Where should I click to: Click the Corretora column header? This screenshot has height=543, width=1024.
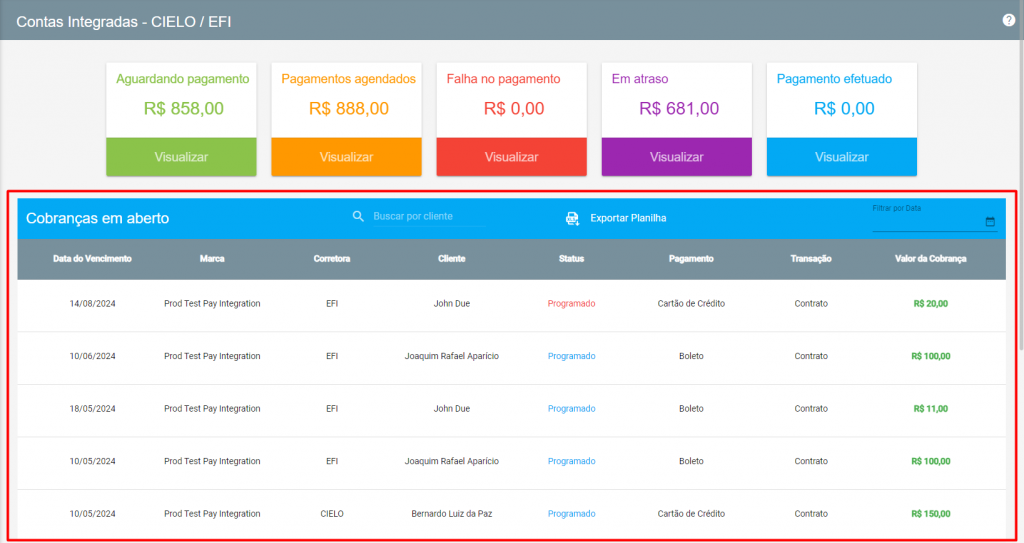pos(332,259)
